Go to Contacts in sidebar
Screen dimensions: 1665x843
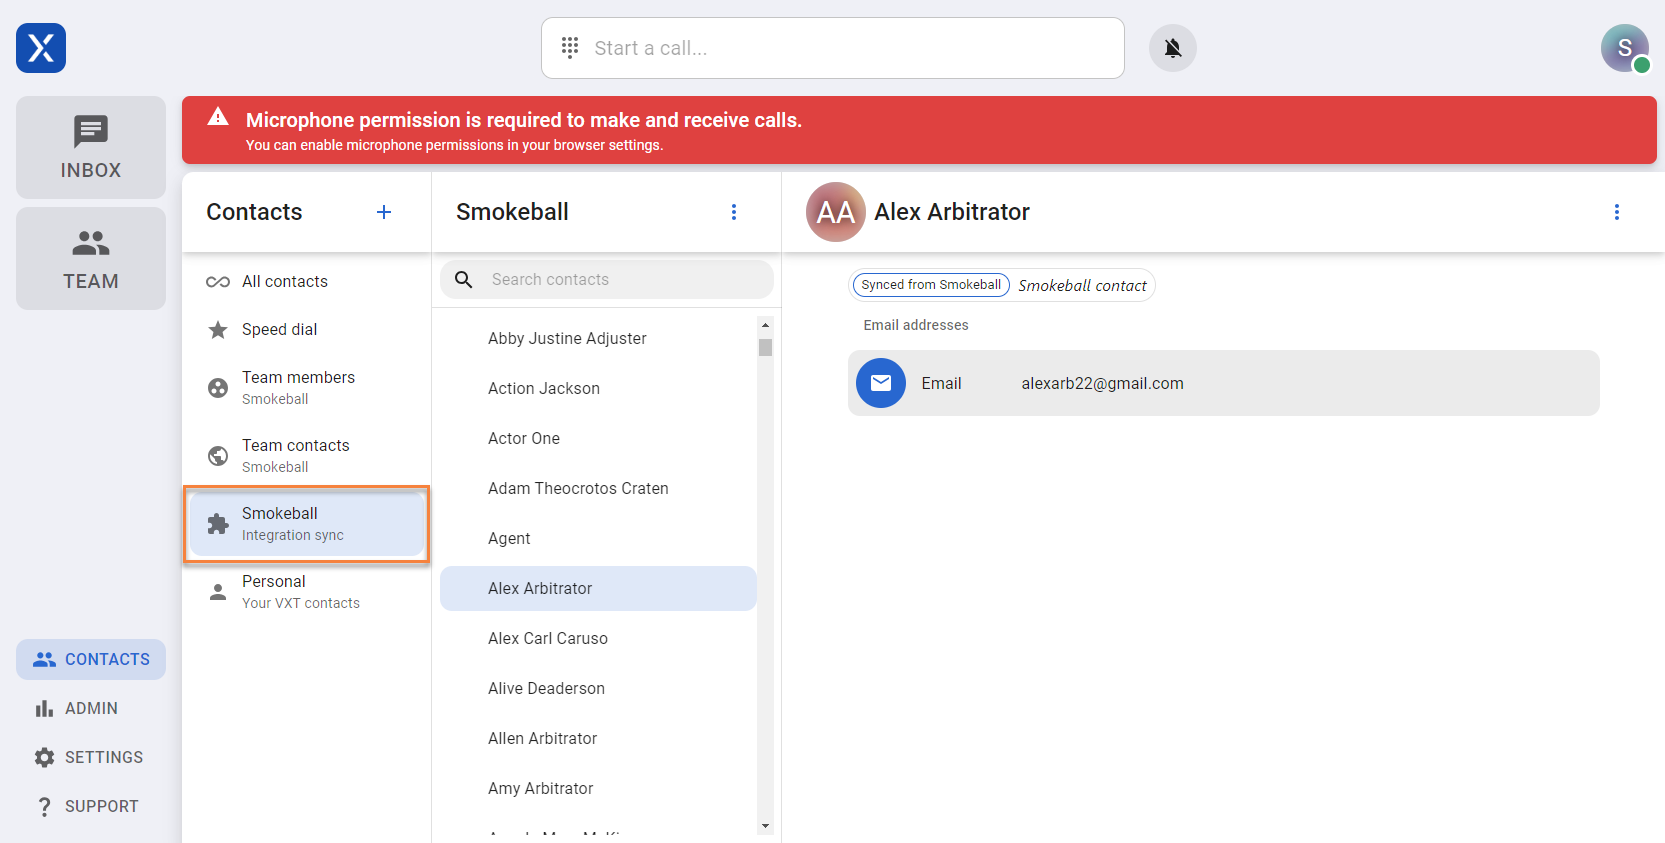[91, 659]
